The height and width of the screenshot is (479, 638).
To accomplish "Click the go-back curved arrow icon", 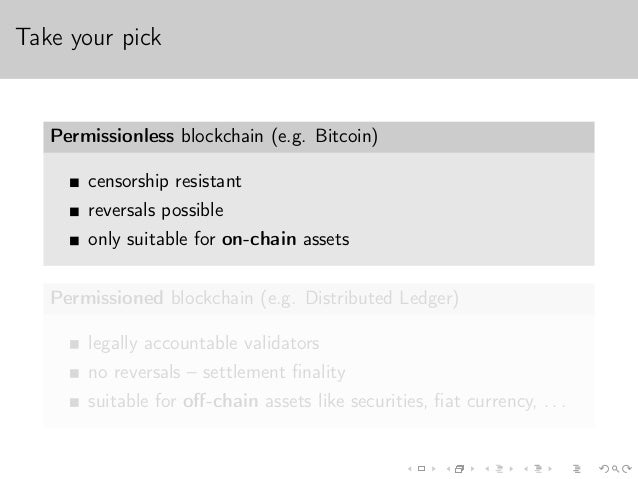I will point(604,469).
